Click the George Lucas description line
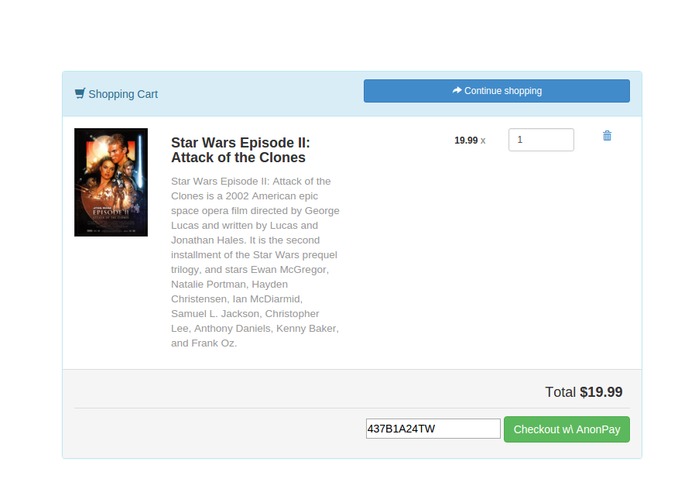Viewport: 695px width, 494px height. click(x=255, y=210)
